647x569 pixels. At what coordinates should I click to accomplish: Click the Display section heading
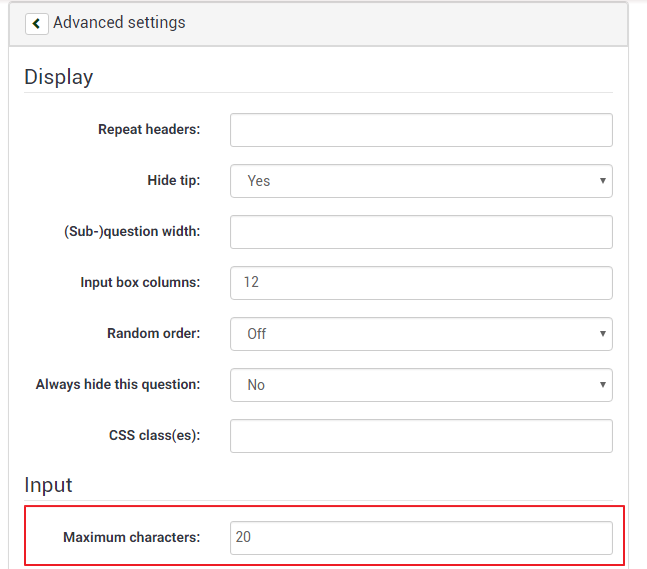[58, 77]
